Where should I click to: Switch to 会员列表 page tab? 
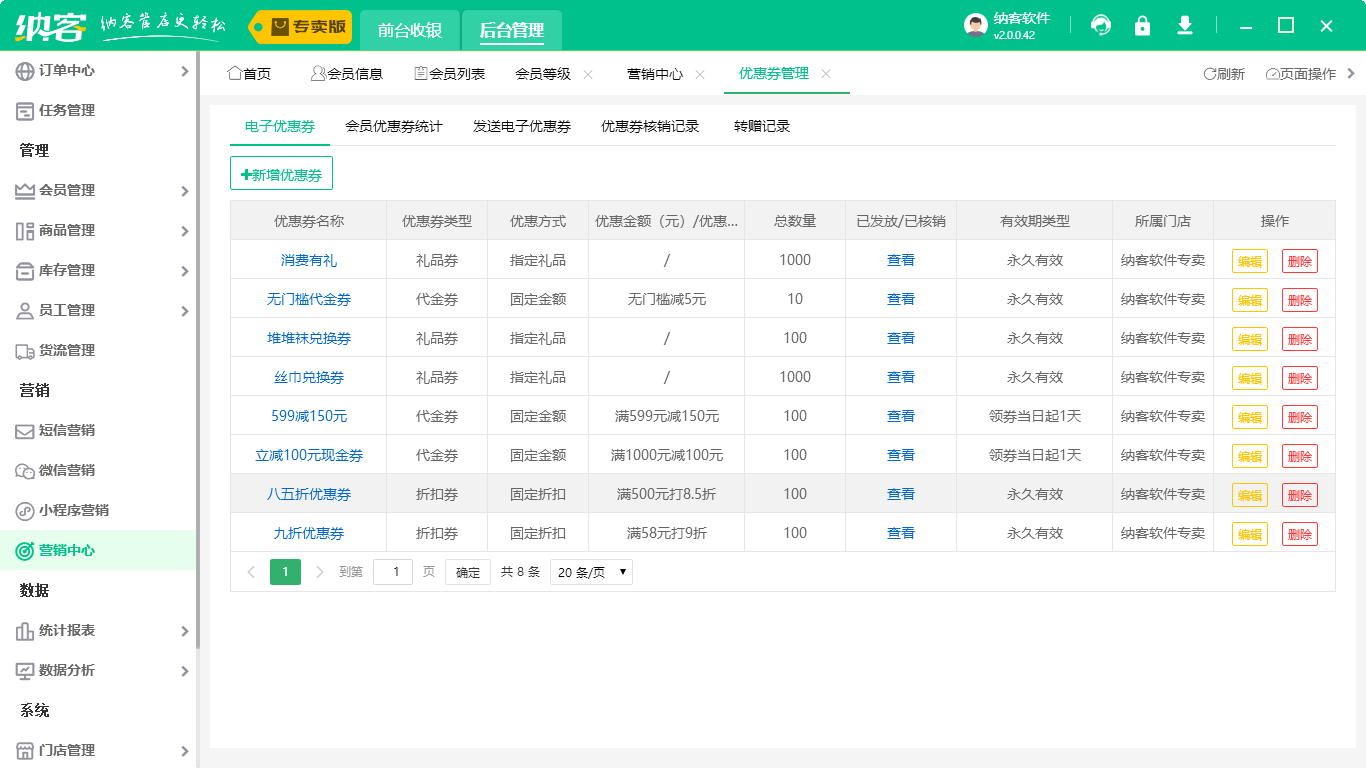coord(450,74)
